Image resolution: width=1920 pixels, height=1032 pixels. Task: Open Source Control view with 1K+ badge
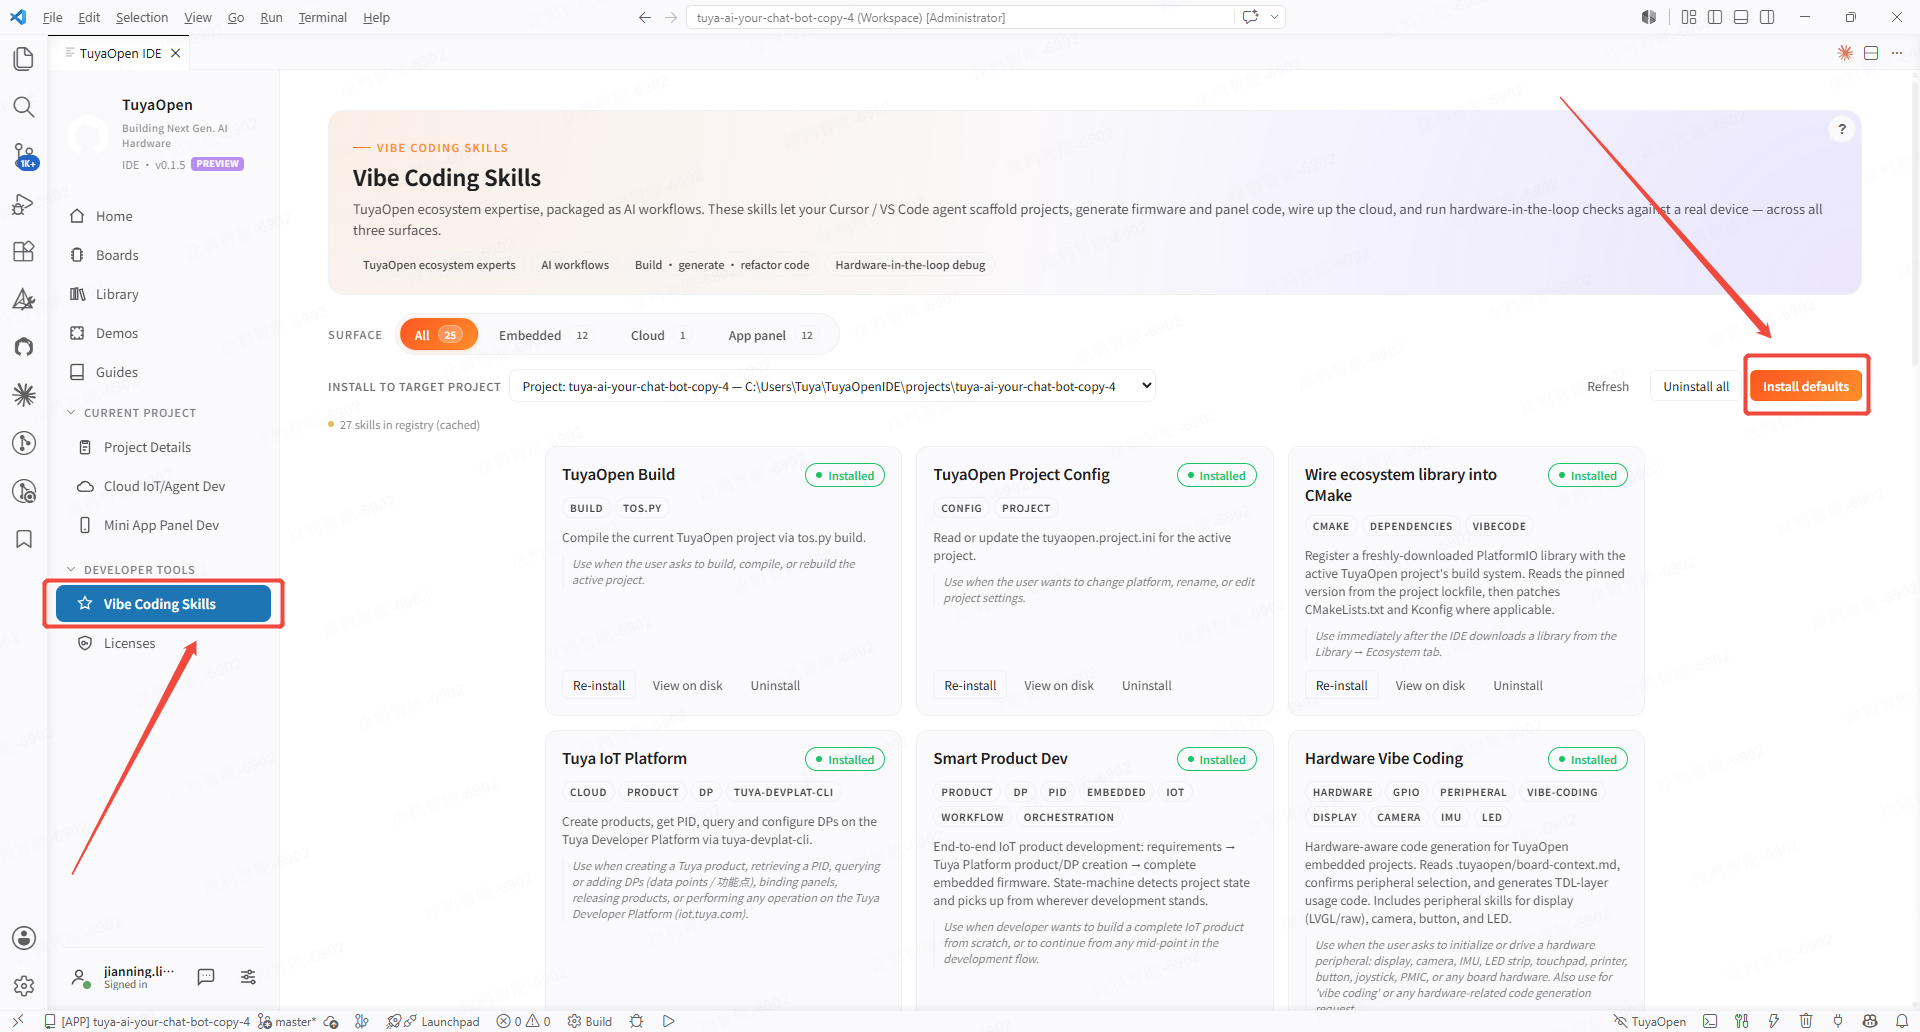click(x=24, y=155)
